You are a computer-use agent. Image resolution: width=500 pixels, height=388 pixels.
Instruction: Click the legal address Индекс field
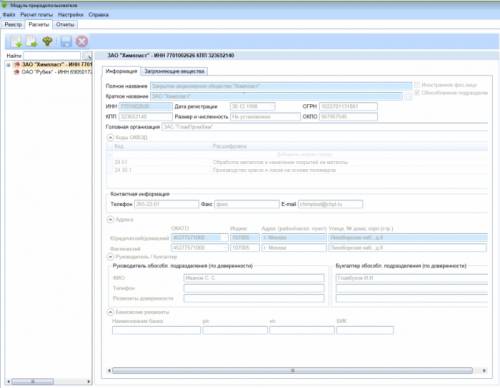point(245,238)
